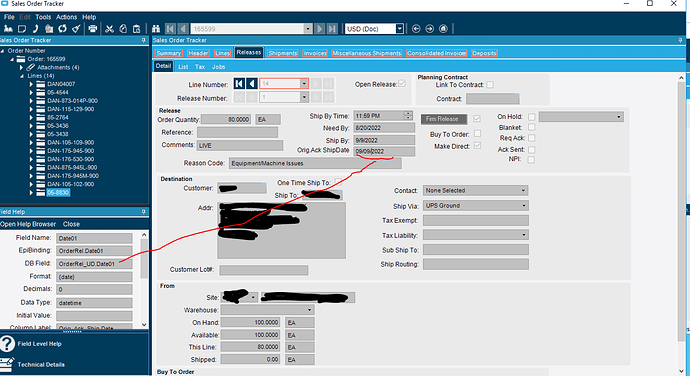Click the circular back arrow icon
690x376 pixels.
(x=416, y=29)
